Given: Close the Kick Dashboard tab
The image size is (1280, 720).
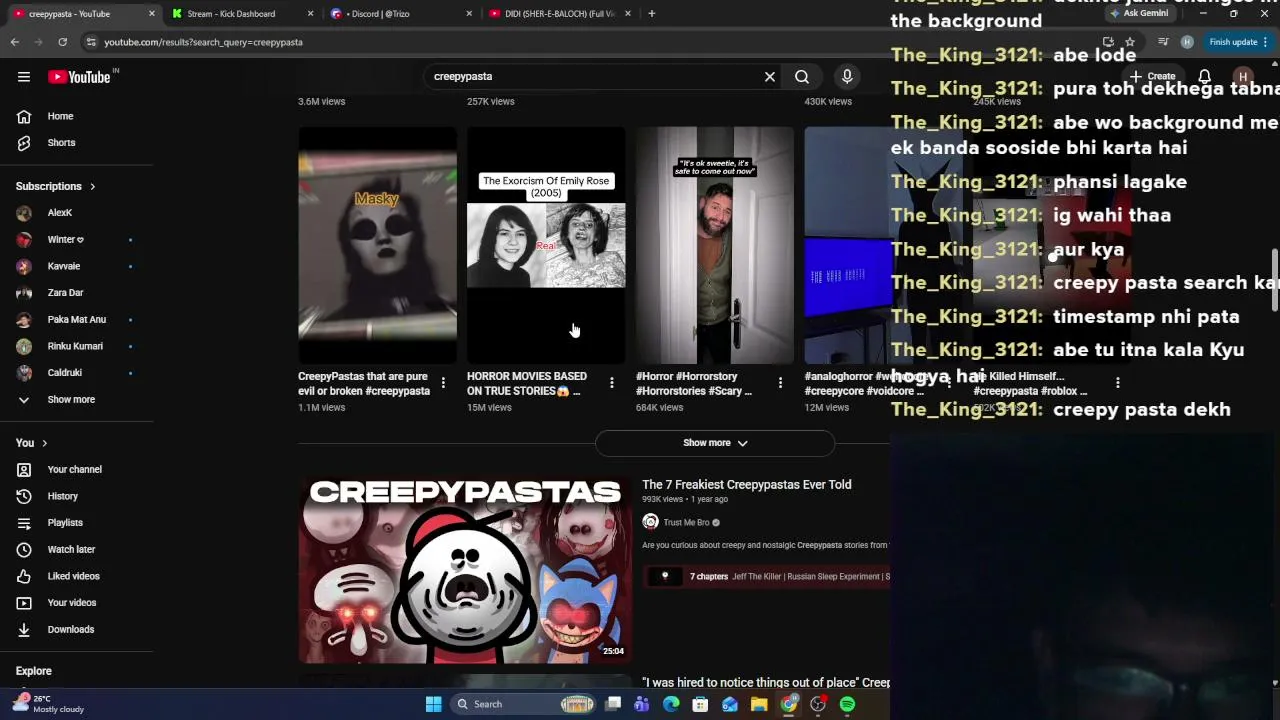Looking at the screenshot, I should tap(310, 14).
